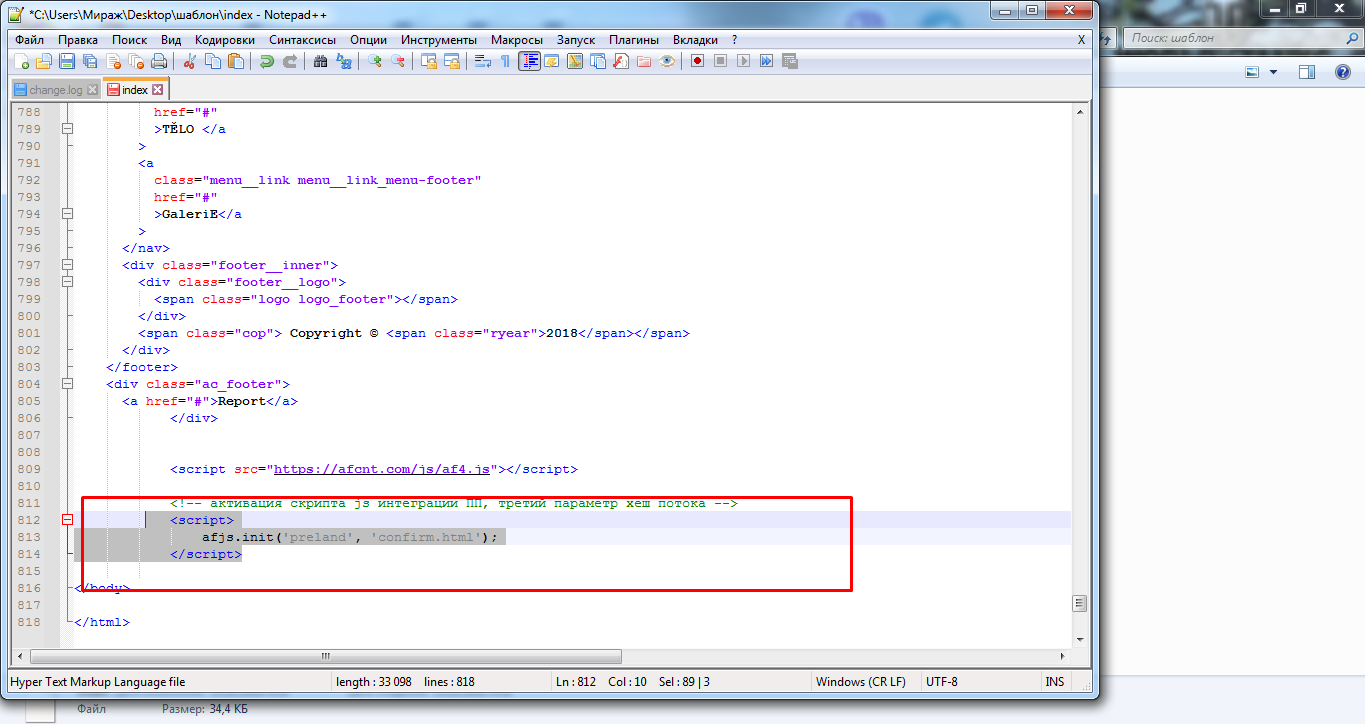Viewport: 1365px width, 724px height.
Task: Click the Close document toolbar icon
Action: point(113,61)
